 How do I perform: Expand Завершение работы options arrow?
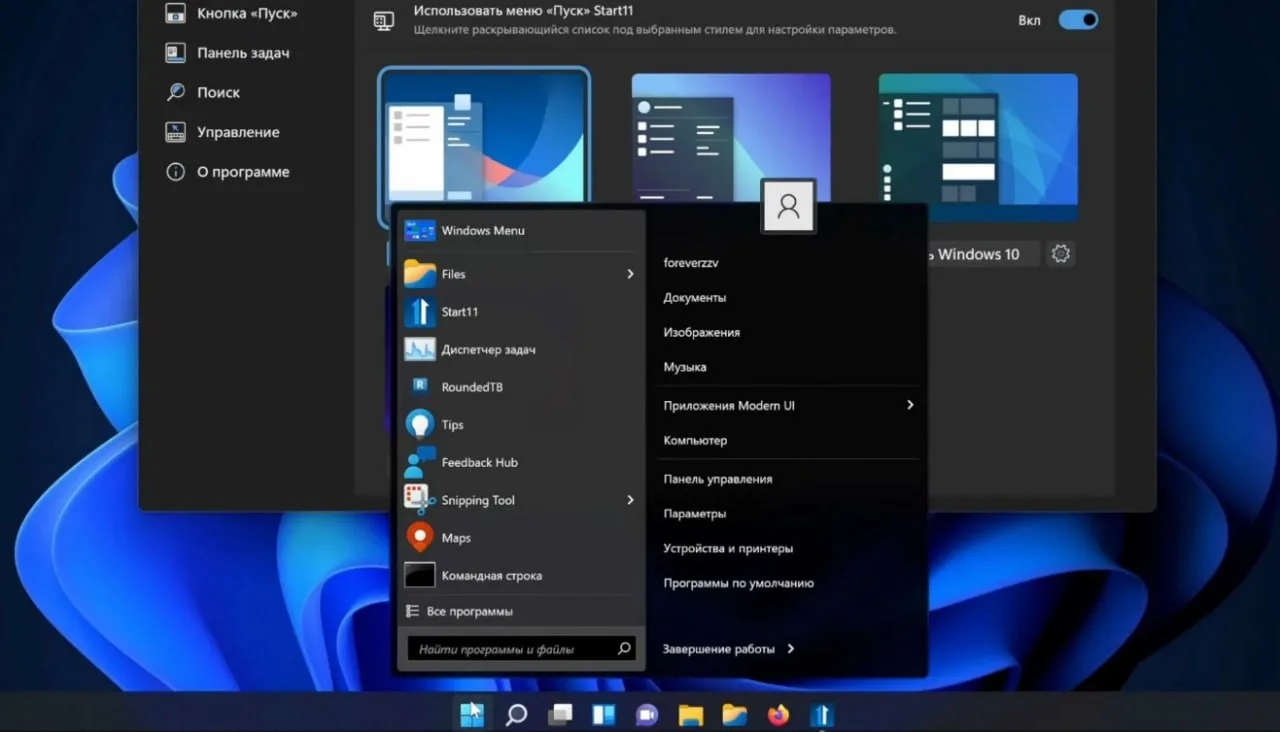(790, 649)
